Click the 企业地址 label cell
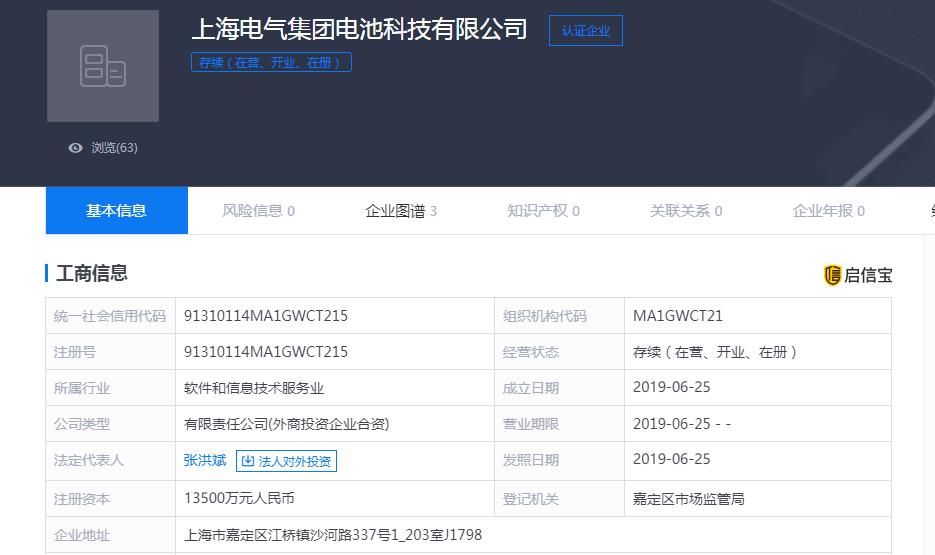The height and width of the screenshot is (555, 935). [x=110, y=535]
